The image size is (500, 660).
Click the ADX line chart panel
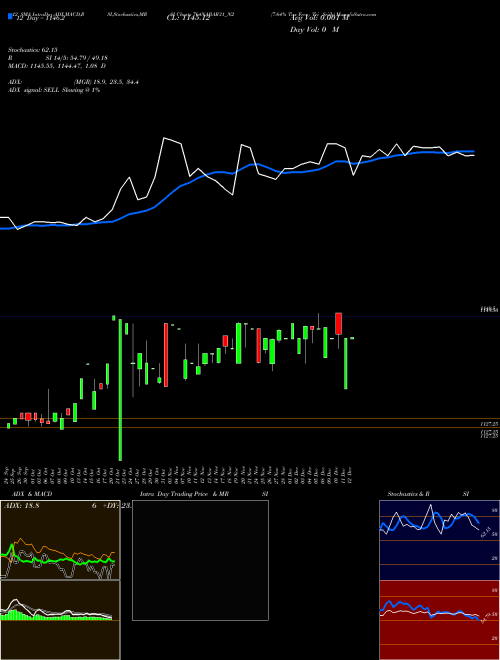pyautogui.click(x=60, y=540)
